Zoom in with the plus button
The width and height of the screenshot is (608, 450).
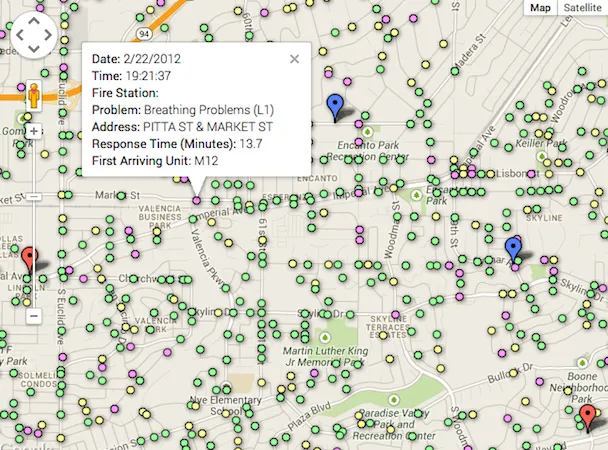(34, 131)
